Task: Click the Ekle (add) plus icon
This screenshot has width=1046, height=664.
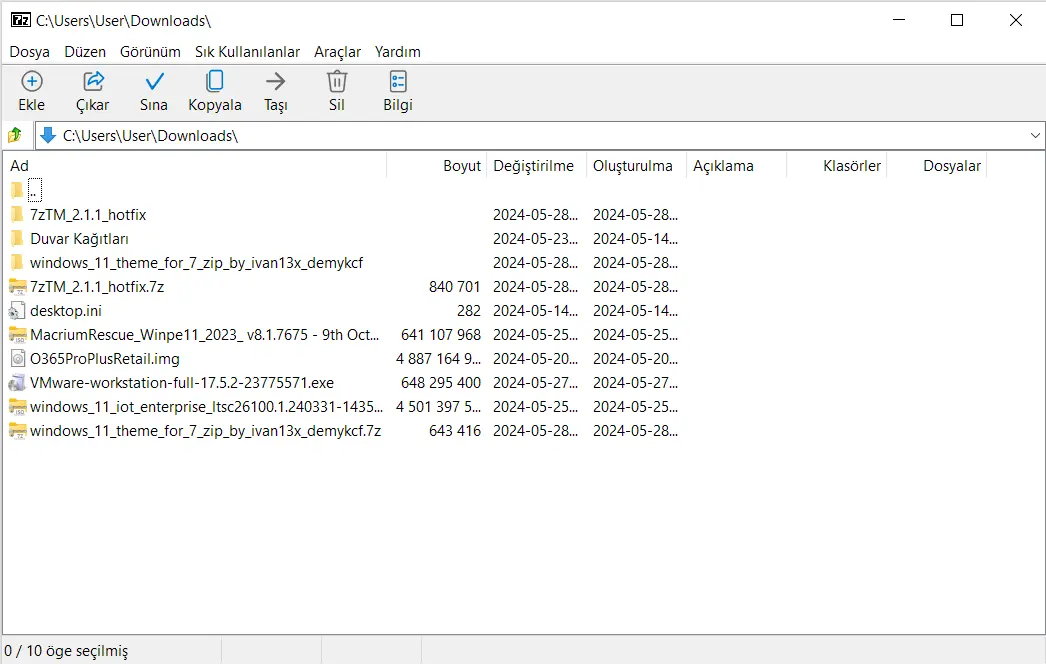Action: point(32,81)
